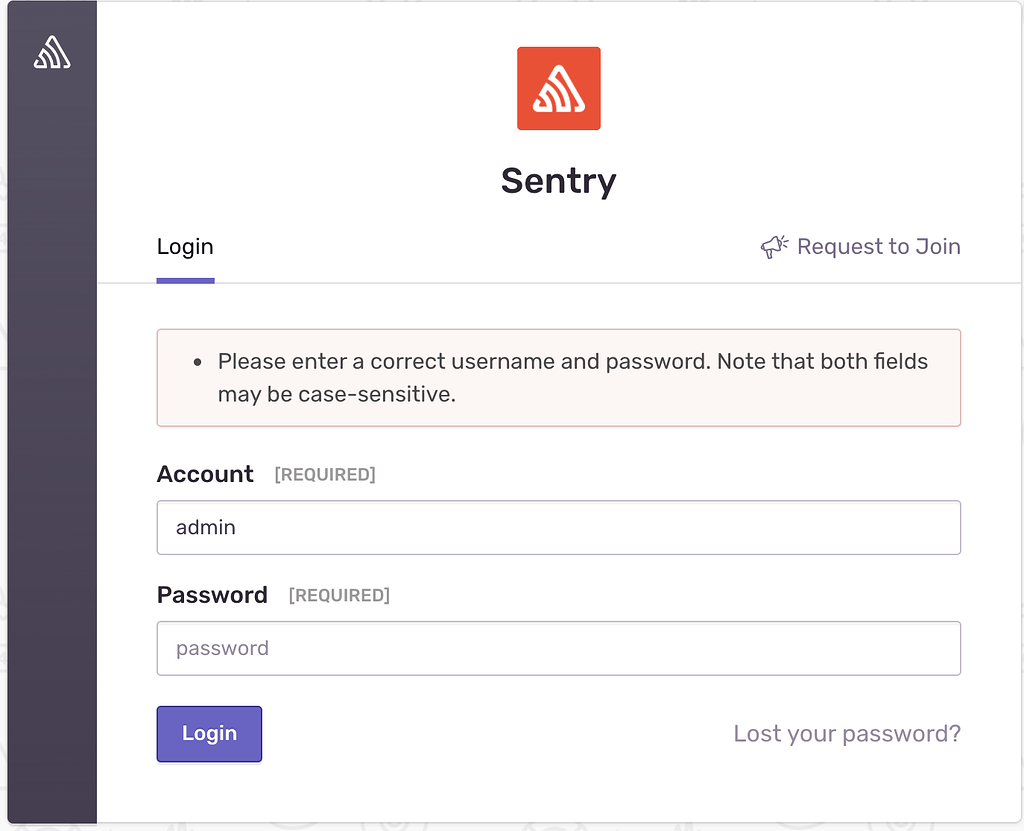Screen dimensions: 1024x831
Task: Click the orange Sentry logo above the title
Action: (558, 88)
